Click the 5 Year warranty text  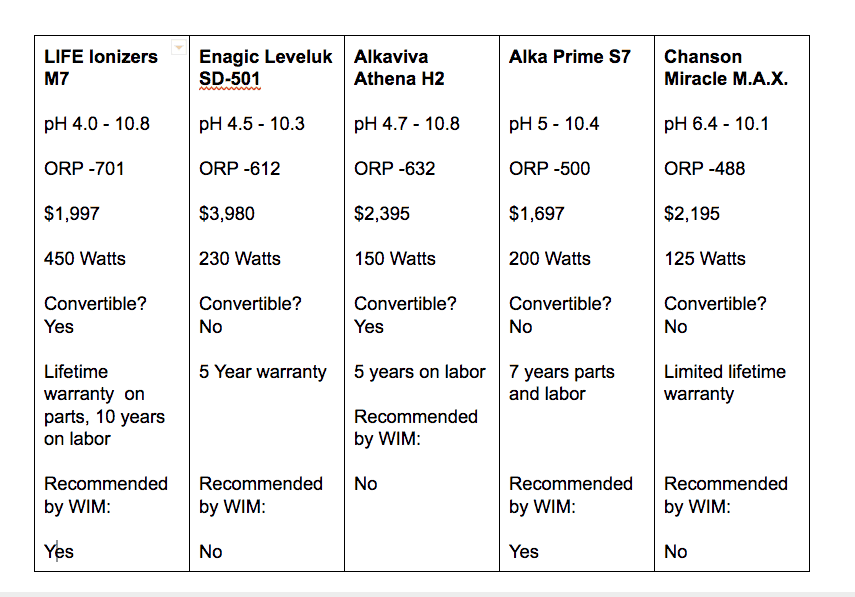point(263,372)
